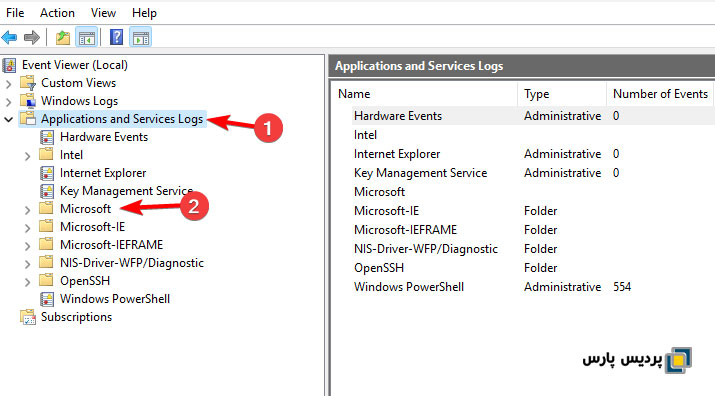Select Windows Logs in the tree
The height and width of the screenshot is (396, 715).
[x=79, y=101]
